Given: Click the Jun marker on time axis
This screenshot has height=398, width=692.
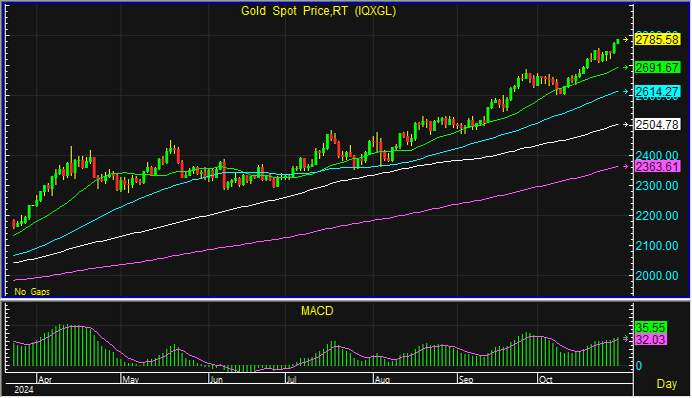Looking at the screenshot, I should [x=216, y=379].
